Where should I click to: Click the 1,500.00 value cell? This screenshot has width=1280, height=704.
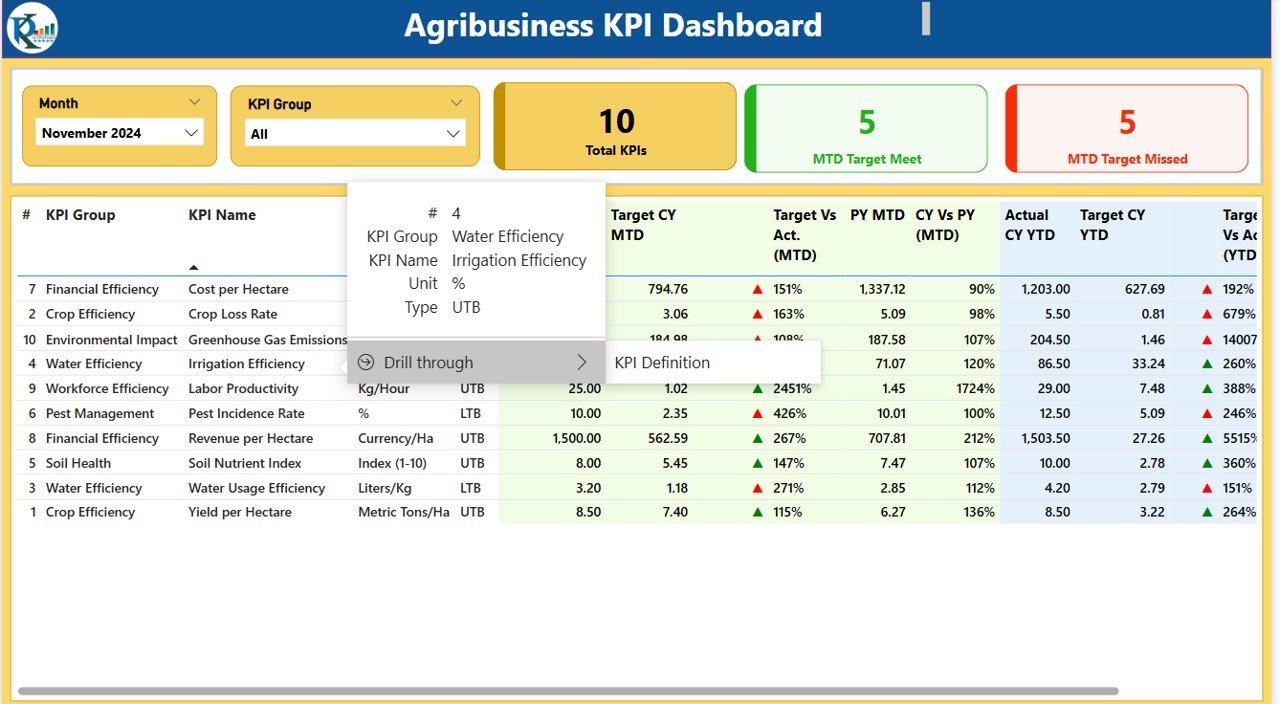tap(577, 439)
